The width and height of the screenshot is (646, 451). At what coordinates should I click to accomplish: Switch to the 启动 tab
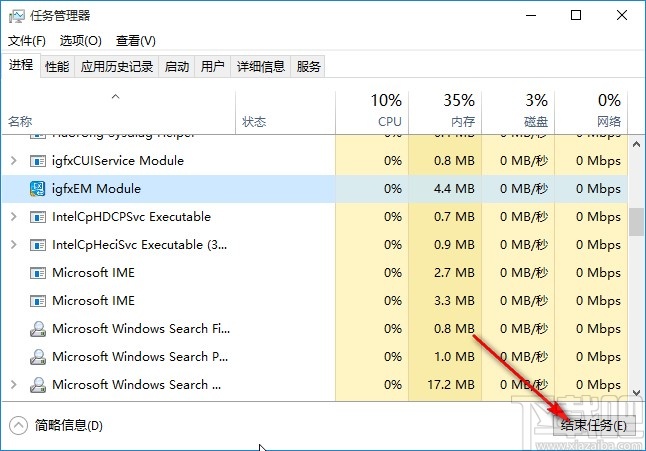(x=177, y=66)
